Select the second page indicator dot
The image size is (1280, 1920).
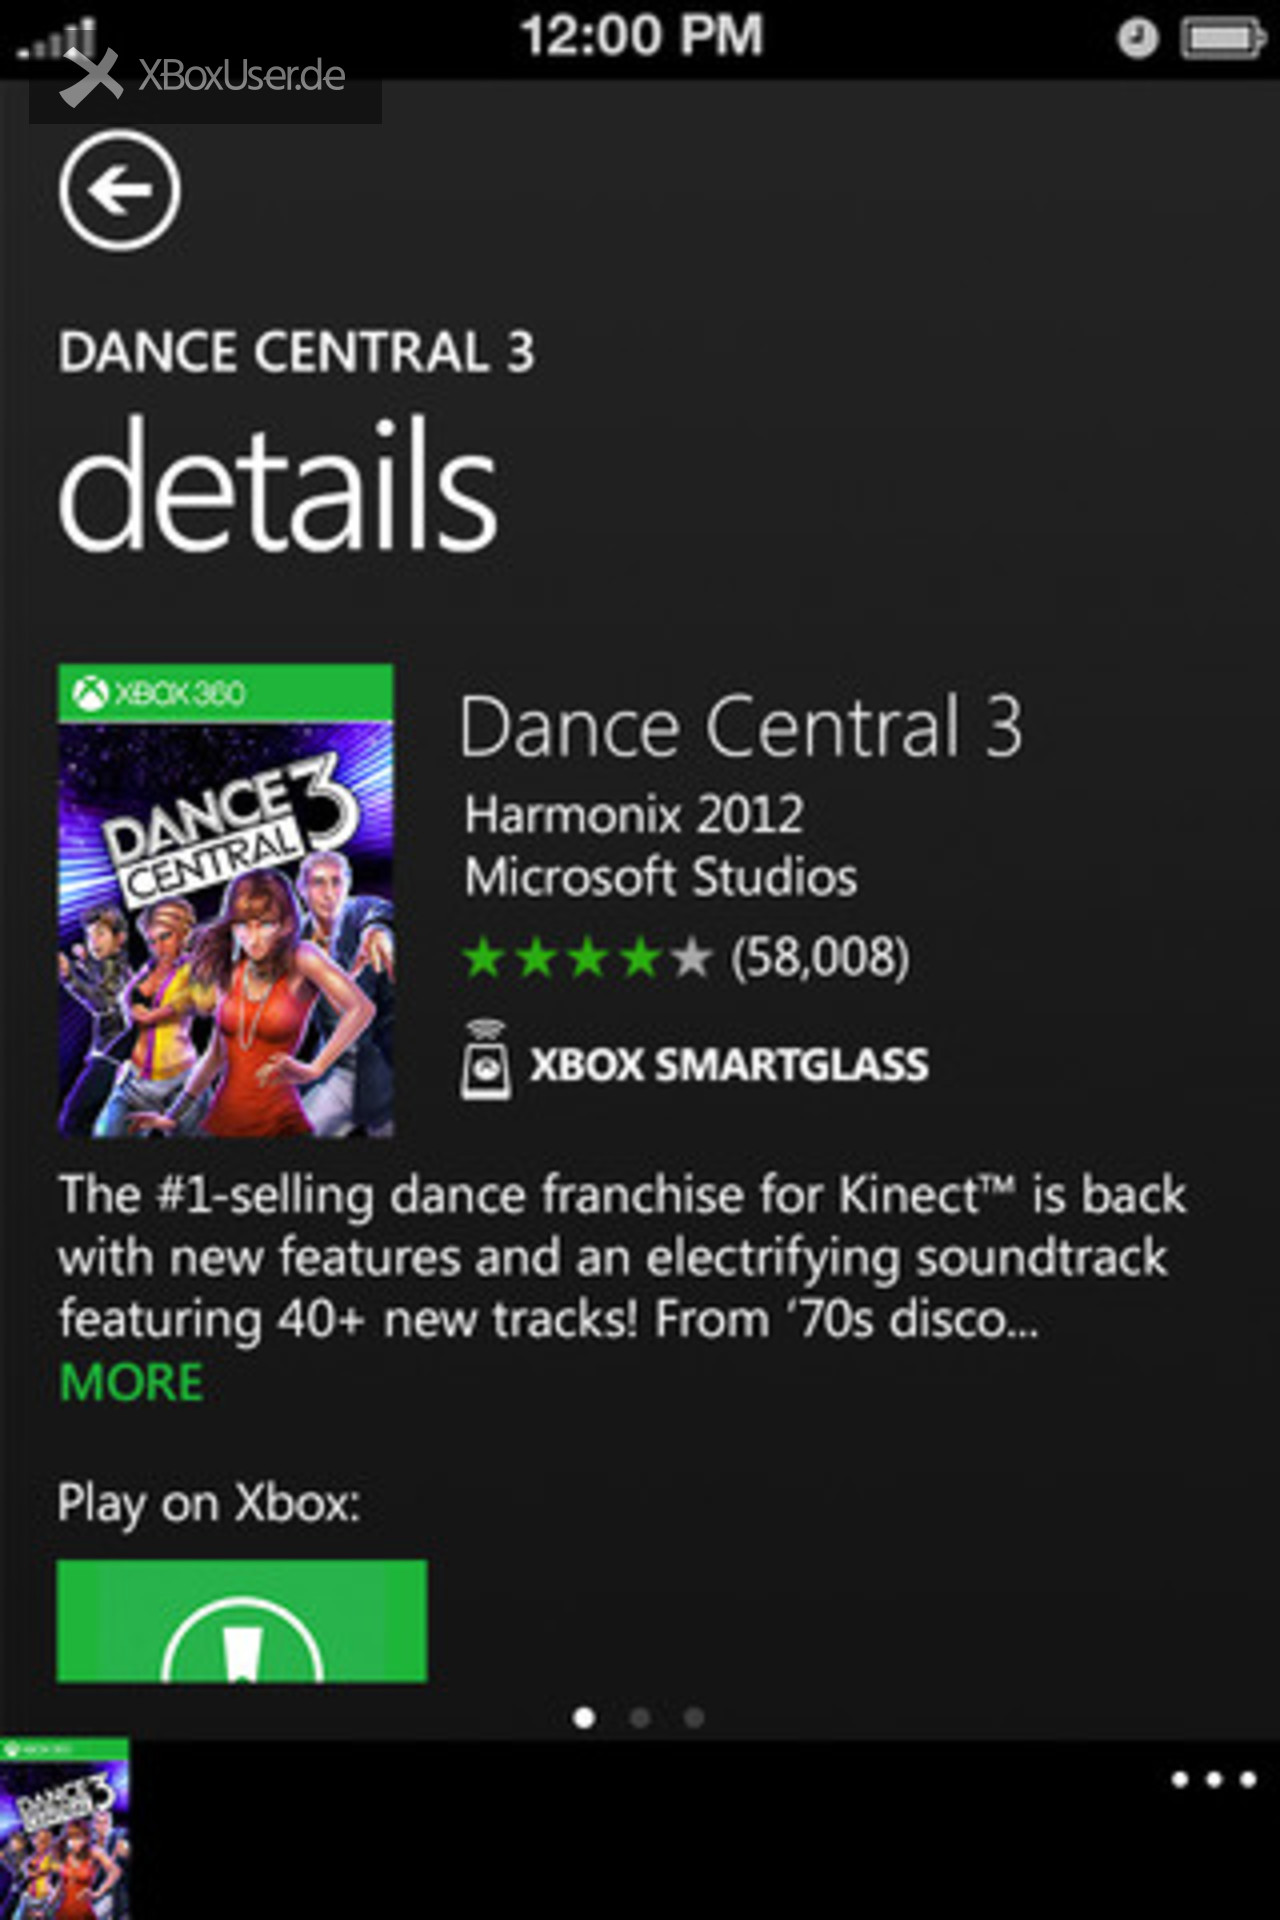click(640, 1717)
